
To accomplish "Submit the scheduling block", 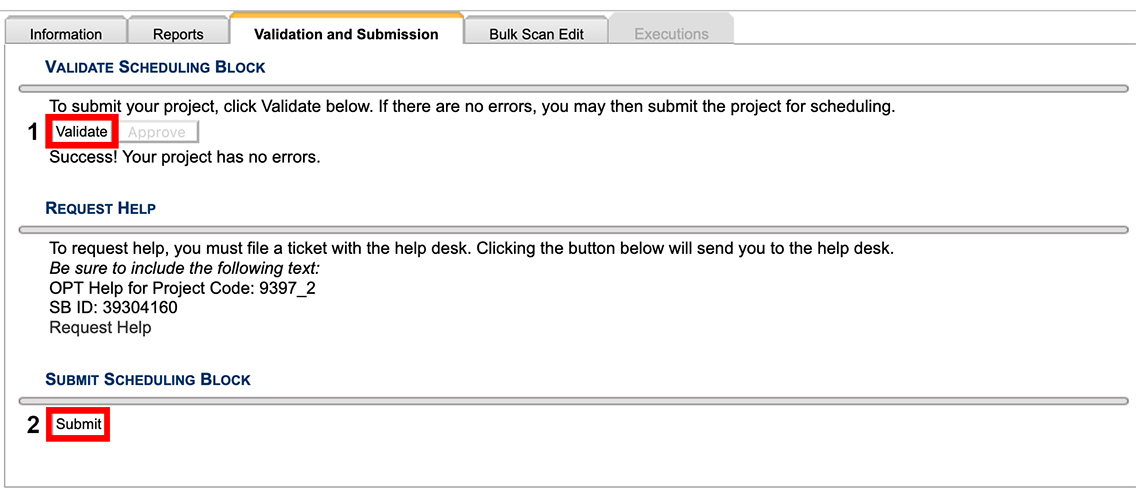I will 79,424.
